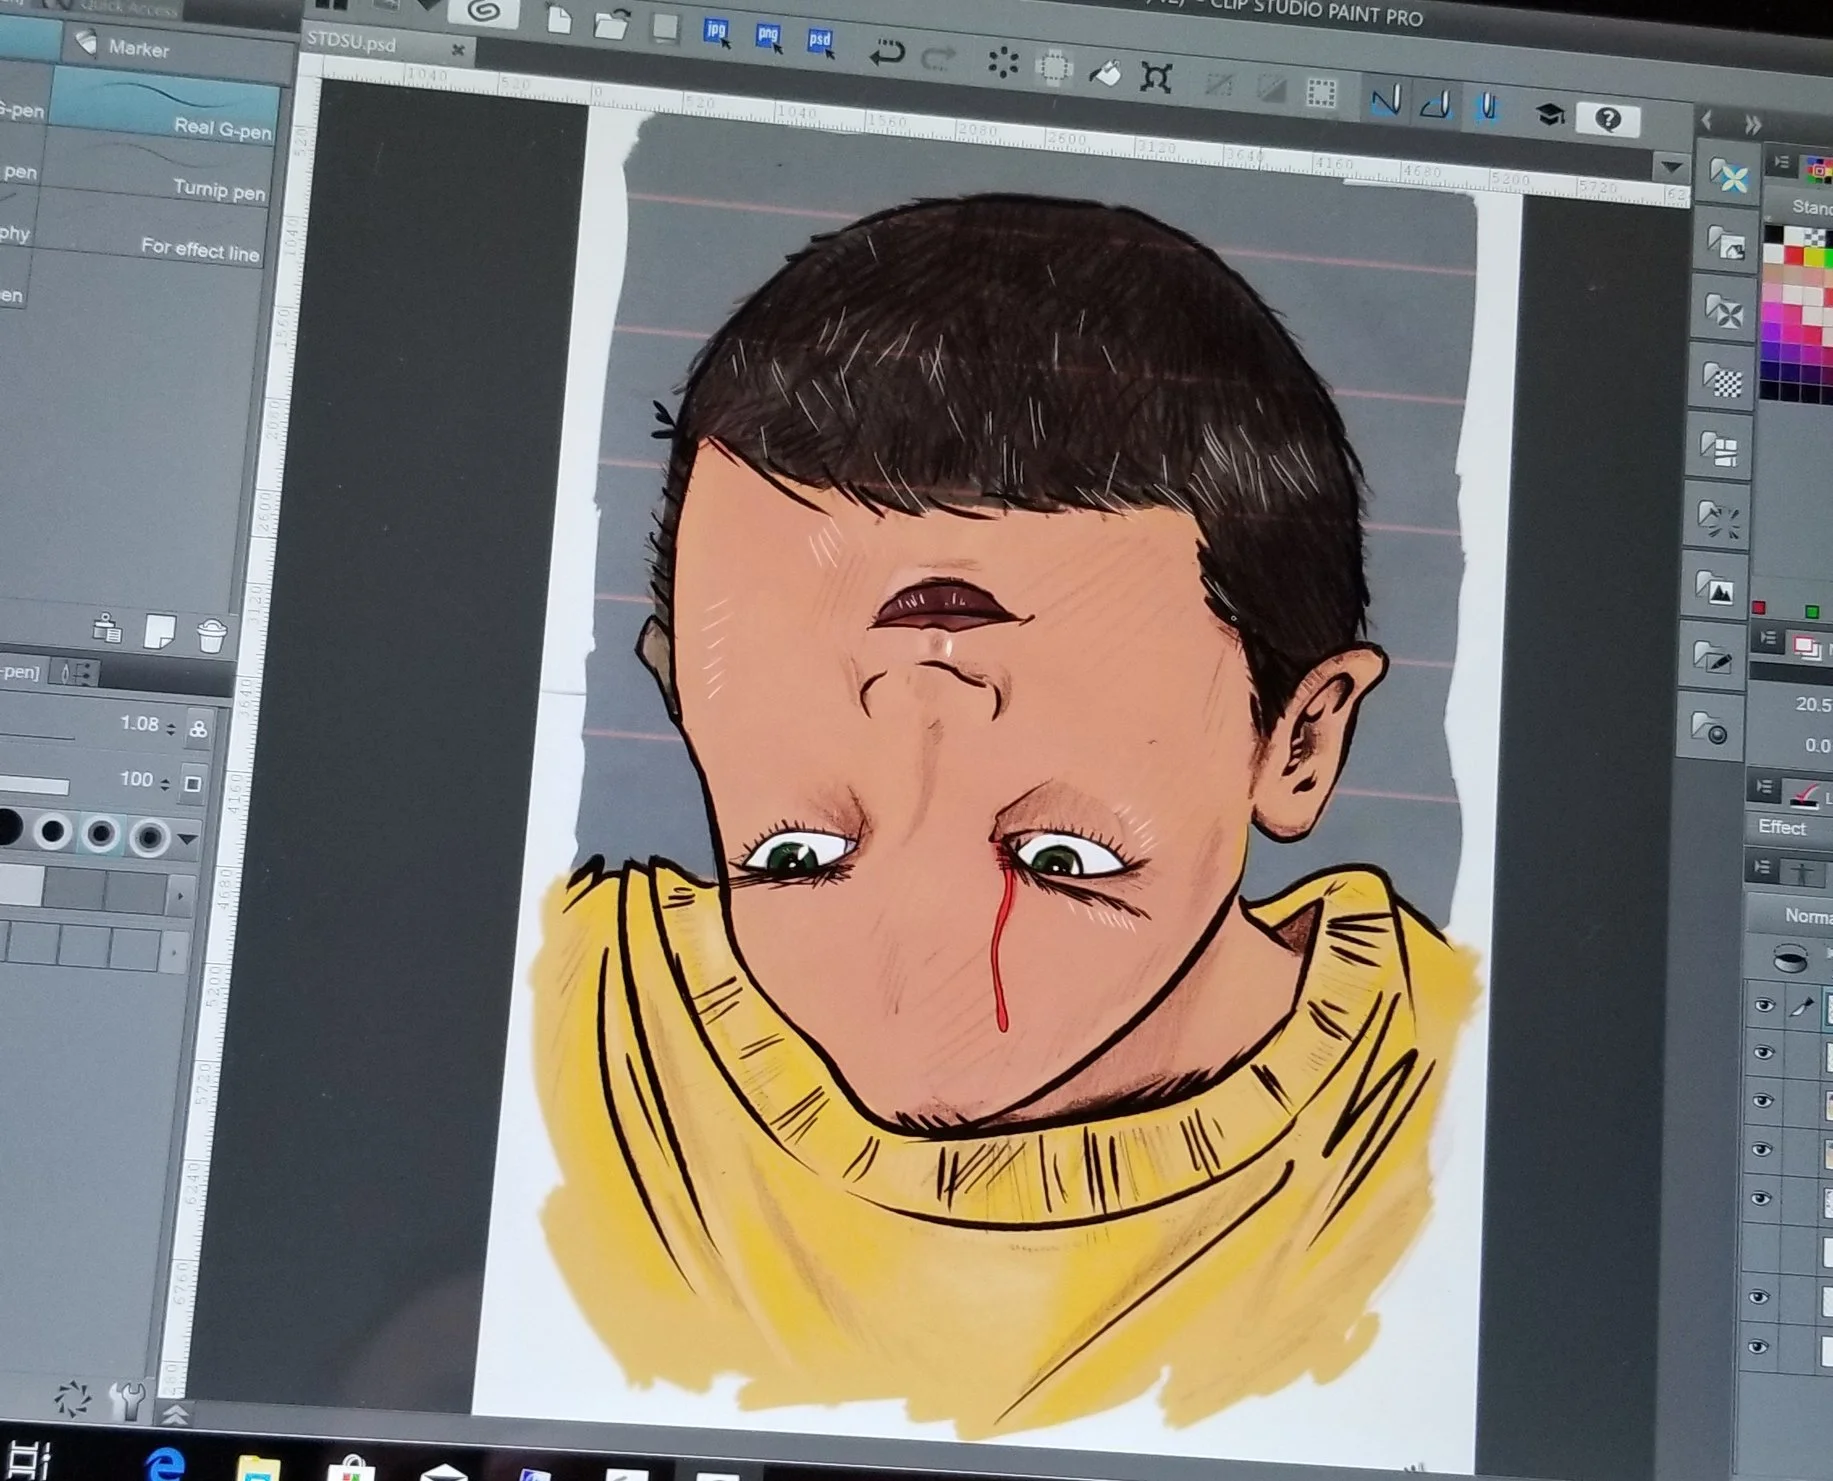Pick the red swatch in color set
Image resolution: width=1833 pixels, height=1481 pixels.
[x=1793, y=256]
